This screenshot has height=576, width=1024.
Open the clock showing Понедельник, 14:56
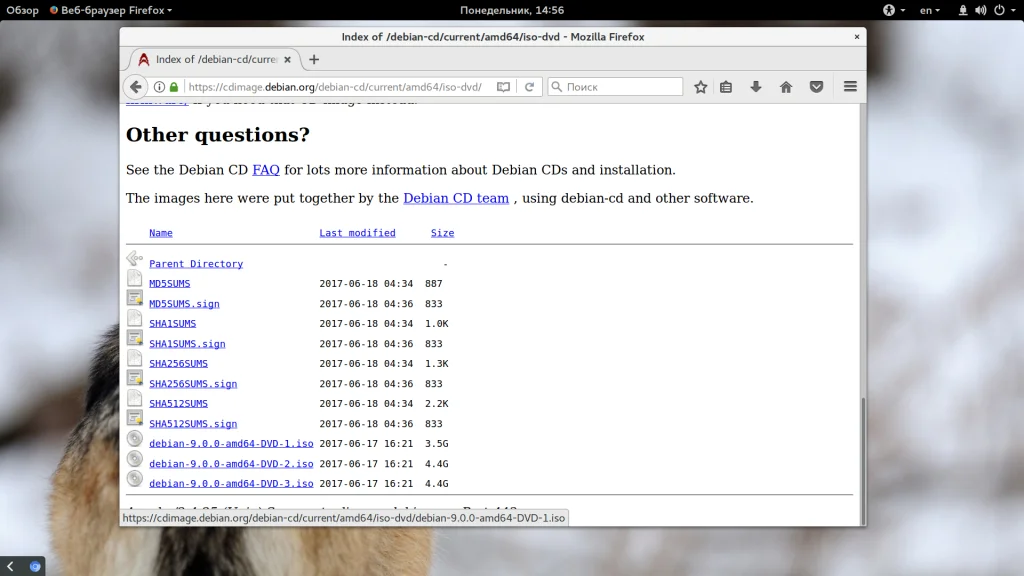click(x=512, y=10)
